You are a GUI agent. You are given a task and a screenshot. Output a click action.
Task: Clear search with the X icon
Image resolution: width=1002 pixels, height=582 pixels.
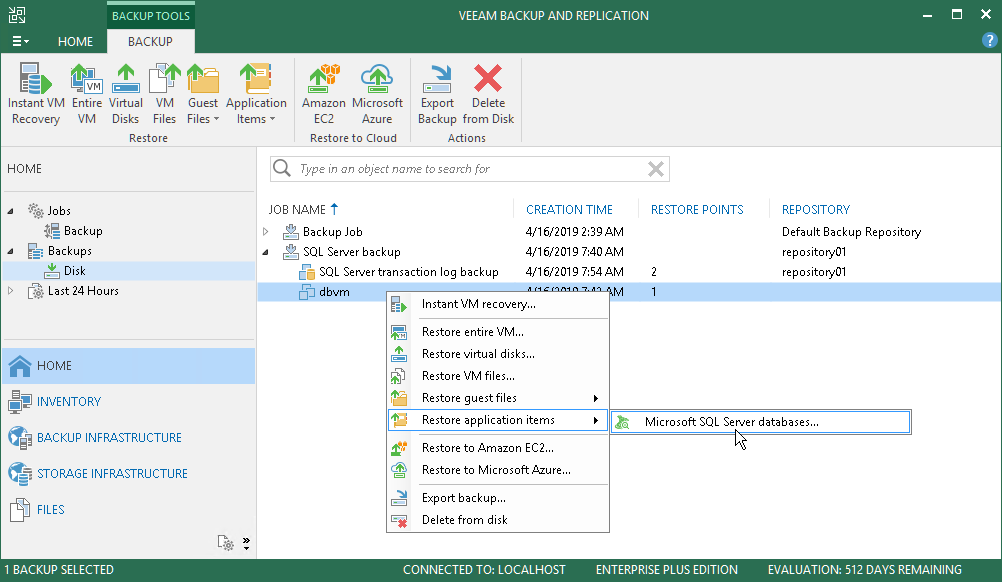[x=656, y=169]
